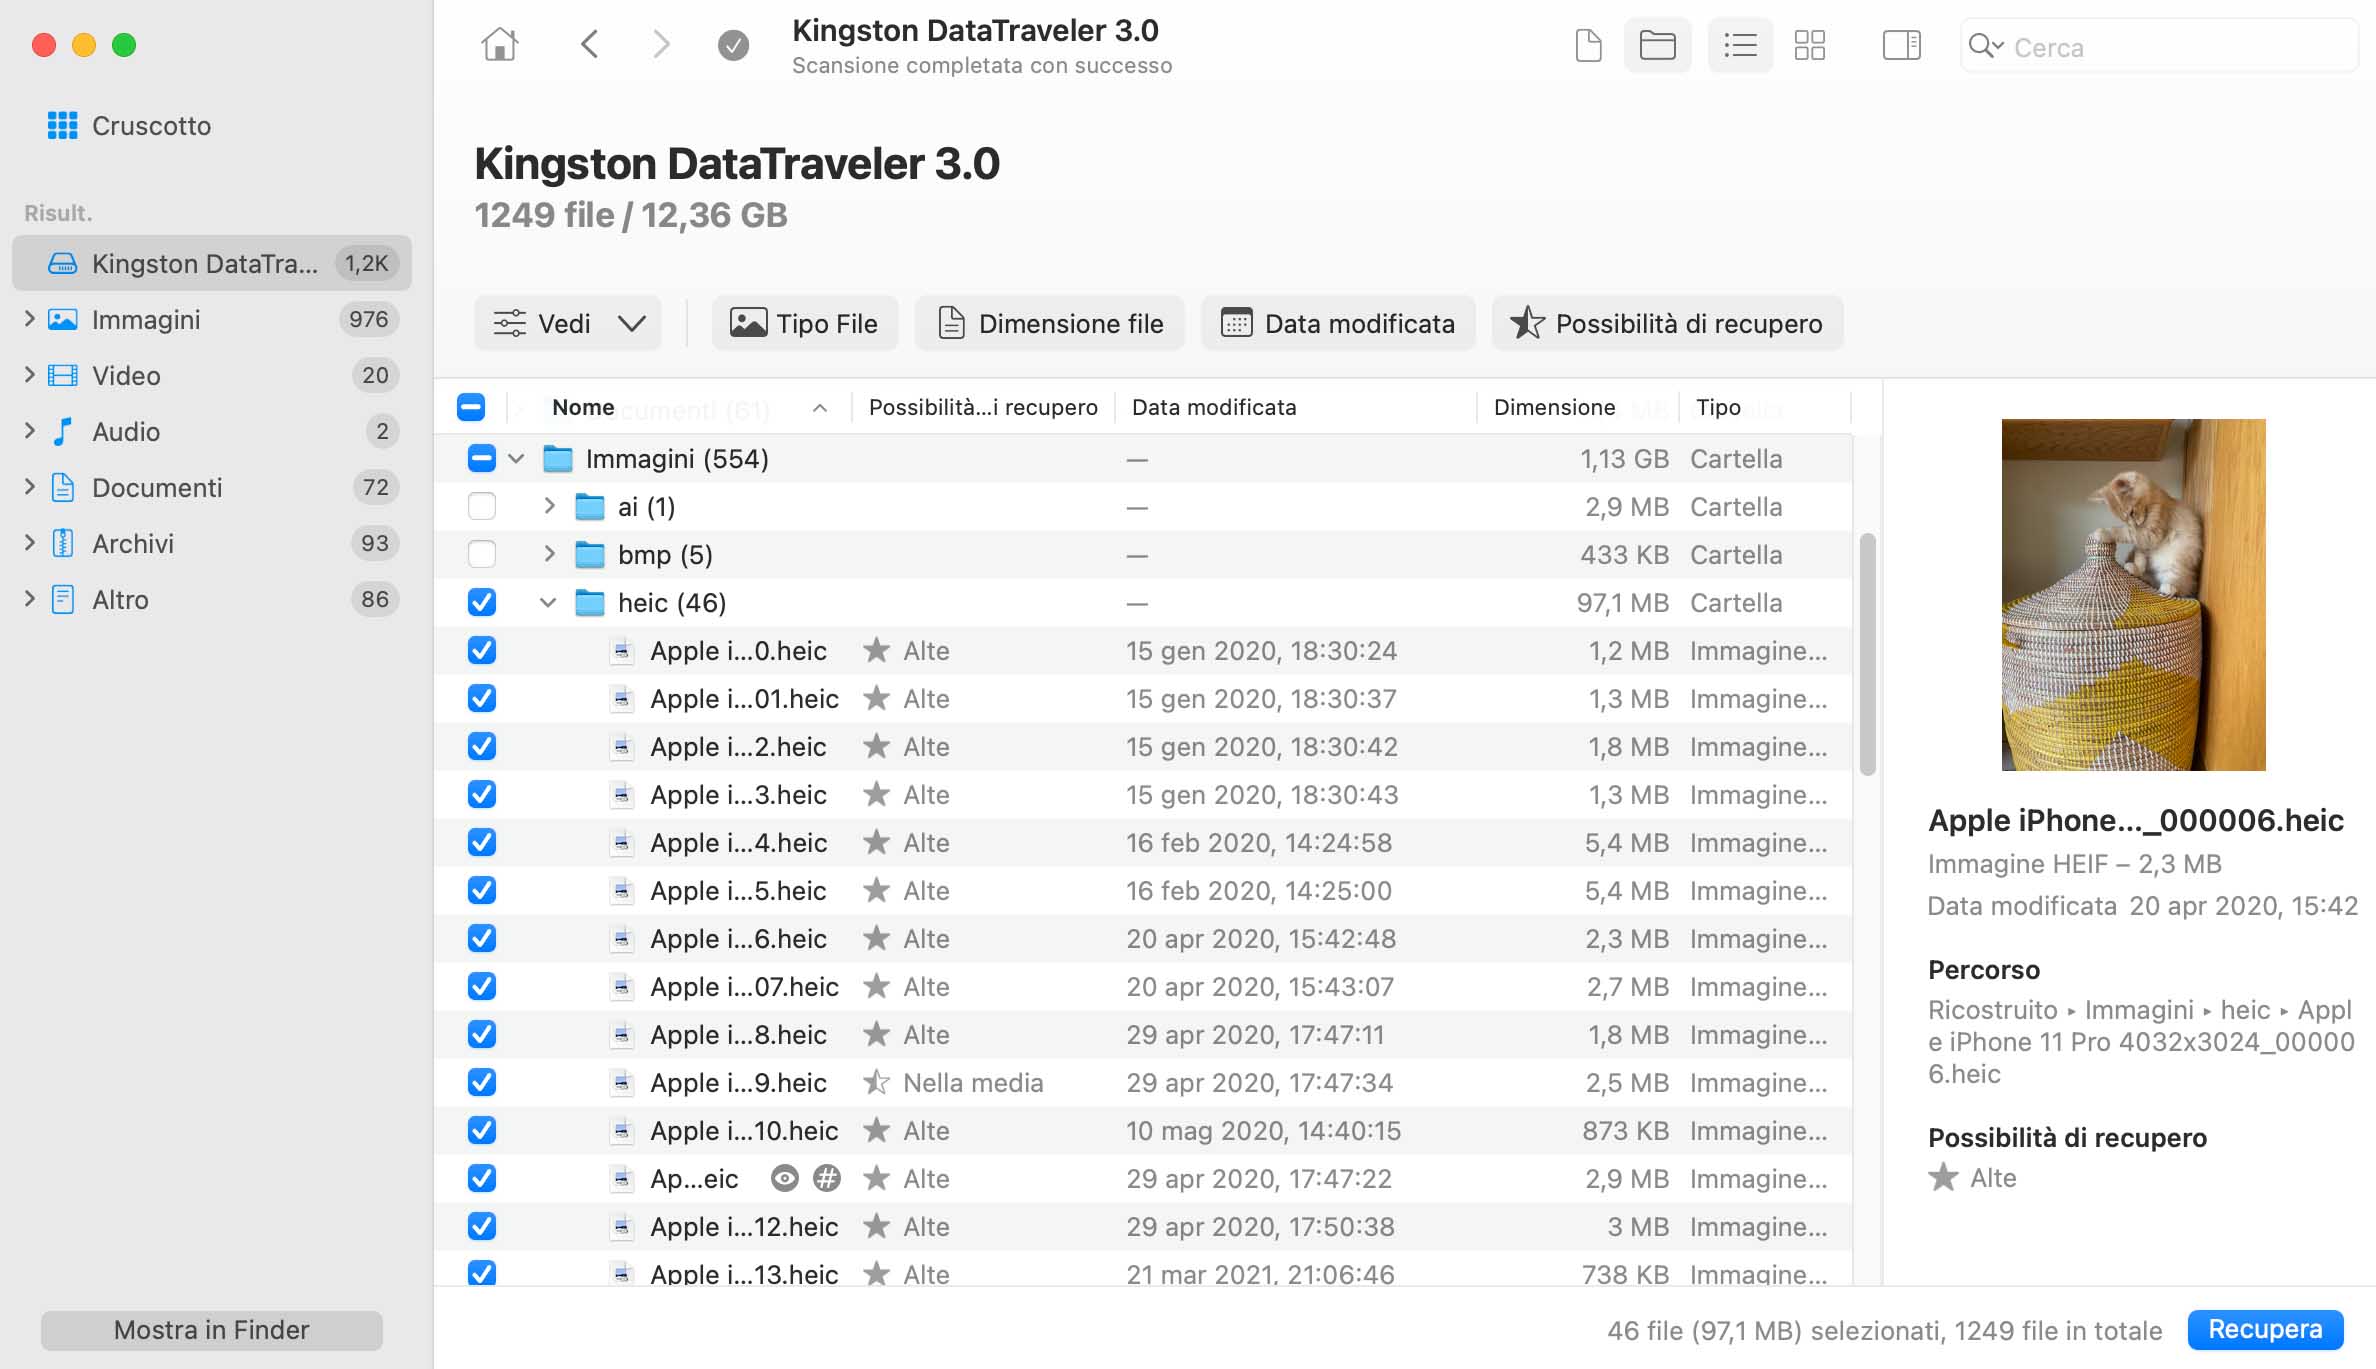This screenshot has width=2376, height=1369.
Task: Expand Immagini category chevron in sidebar
Action: pos(29,319)
